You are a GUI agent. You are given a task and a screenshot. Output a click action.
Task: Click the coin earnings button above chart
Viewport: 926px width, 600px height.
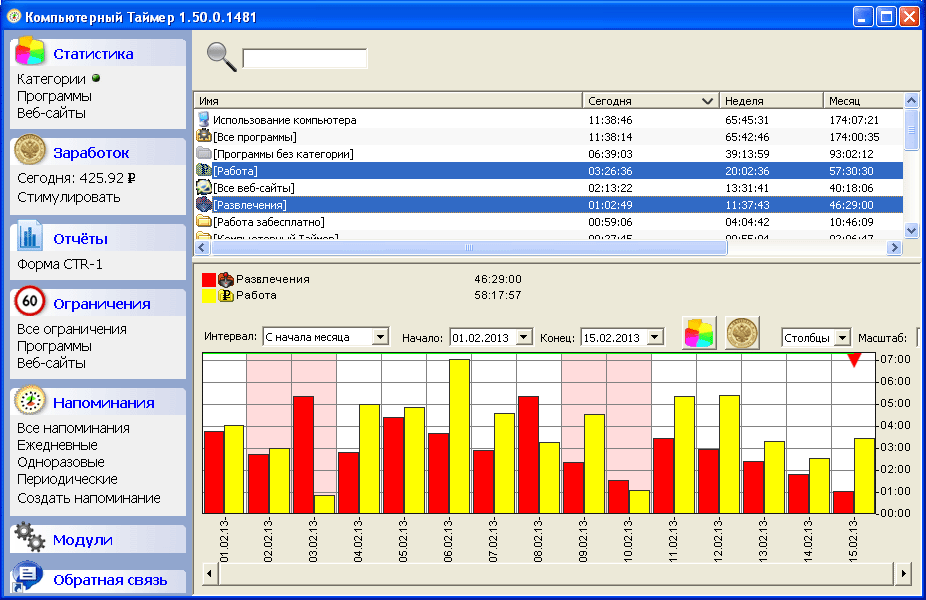(742, 333)
